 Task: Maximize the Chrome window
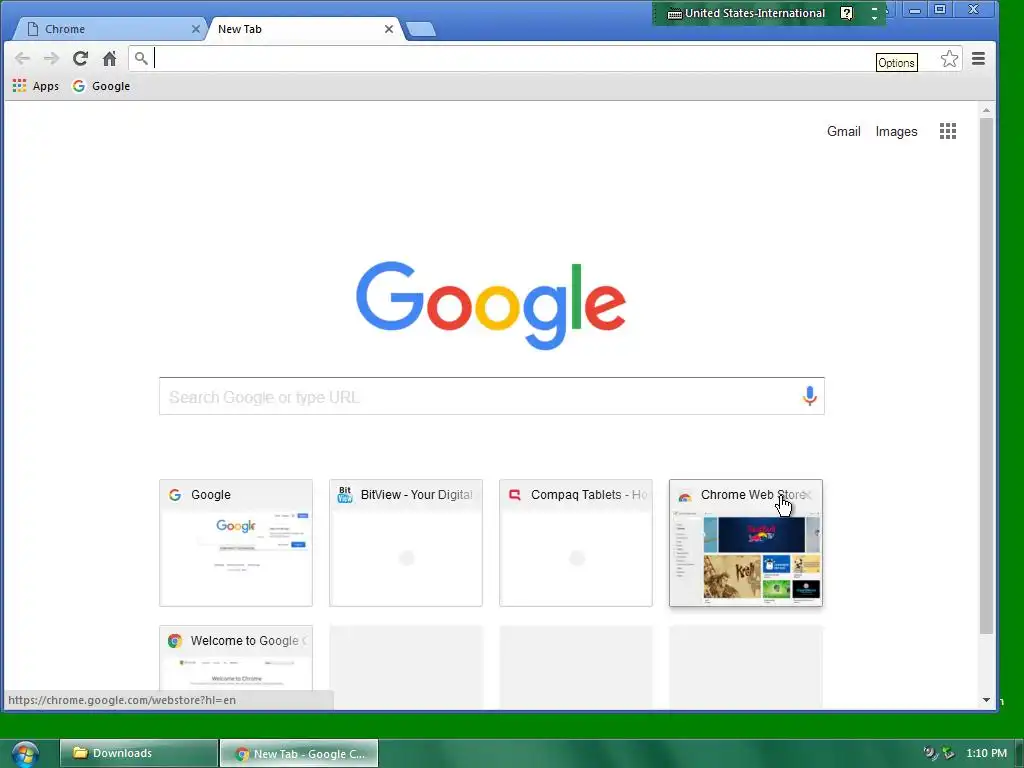940,10
